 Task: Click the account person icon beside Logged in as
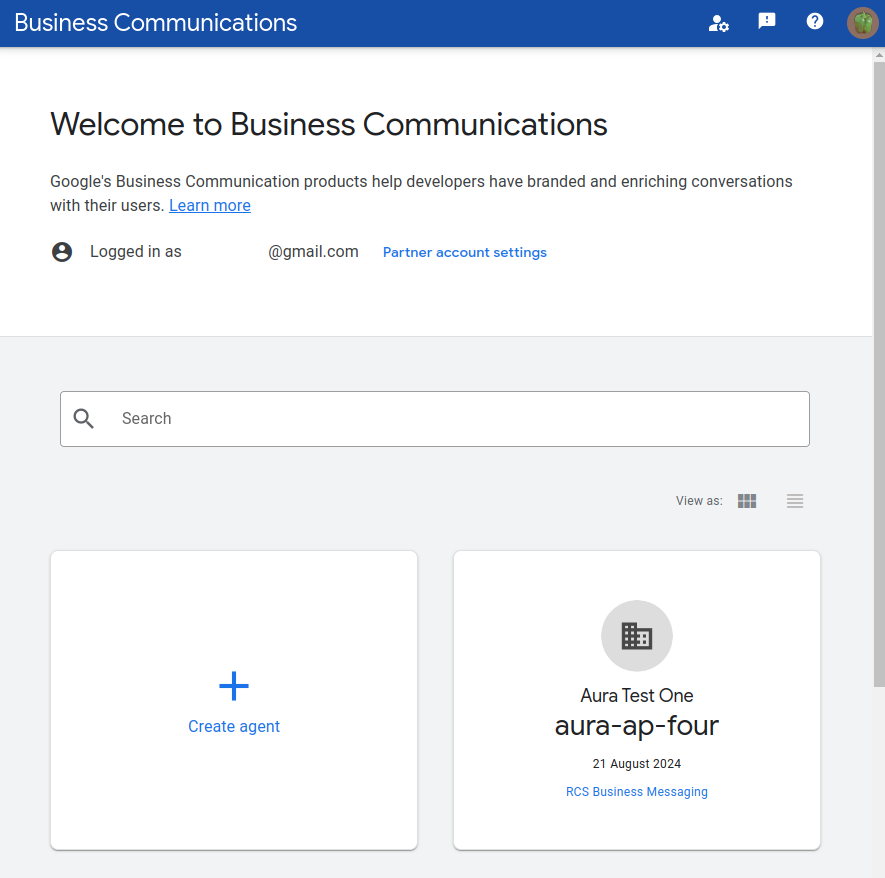[x=62, y=252]
